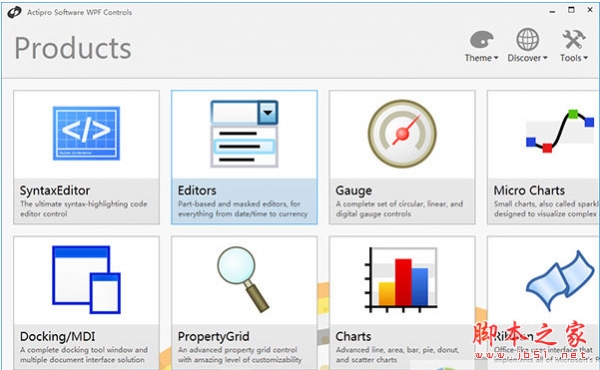Viewport: 600px width, 370px height.
Task: Click the 'Part-based and masked editors' description
Action: 243,209
